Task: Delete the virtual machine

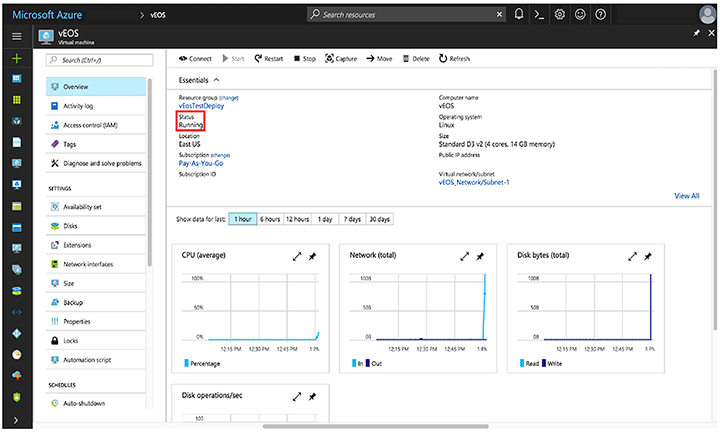Action: pos(416,59)
